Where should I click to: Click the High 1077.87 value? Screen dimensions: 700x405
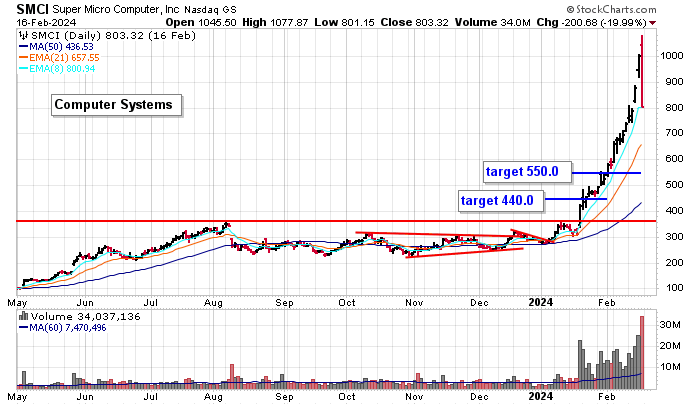tap(275, 22)
